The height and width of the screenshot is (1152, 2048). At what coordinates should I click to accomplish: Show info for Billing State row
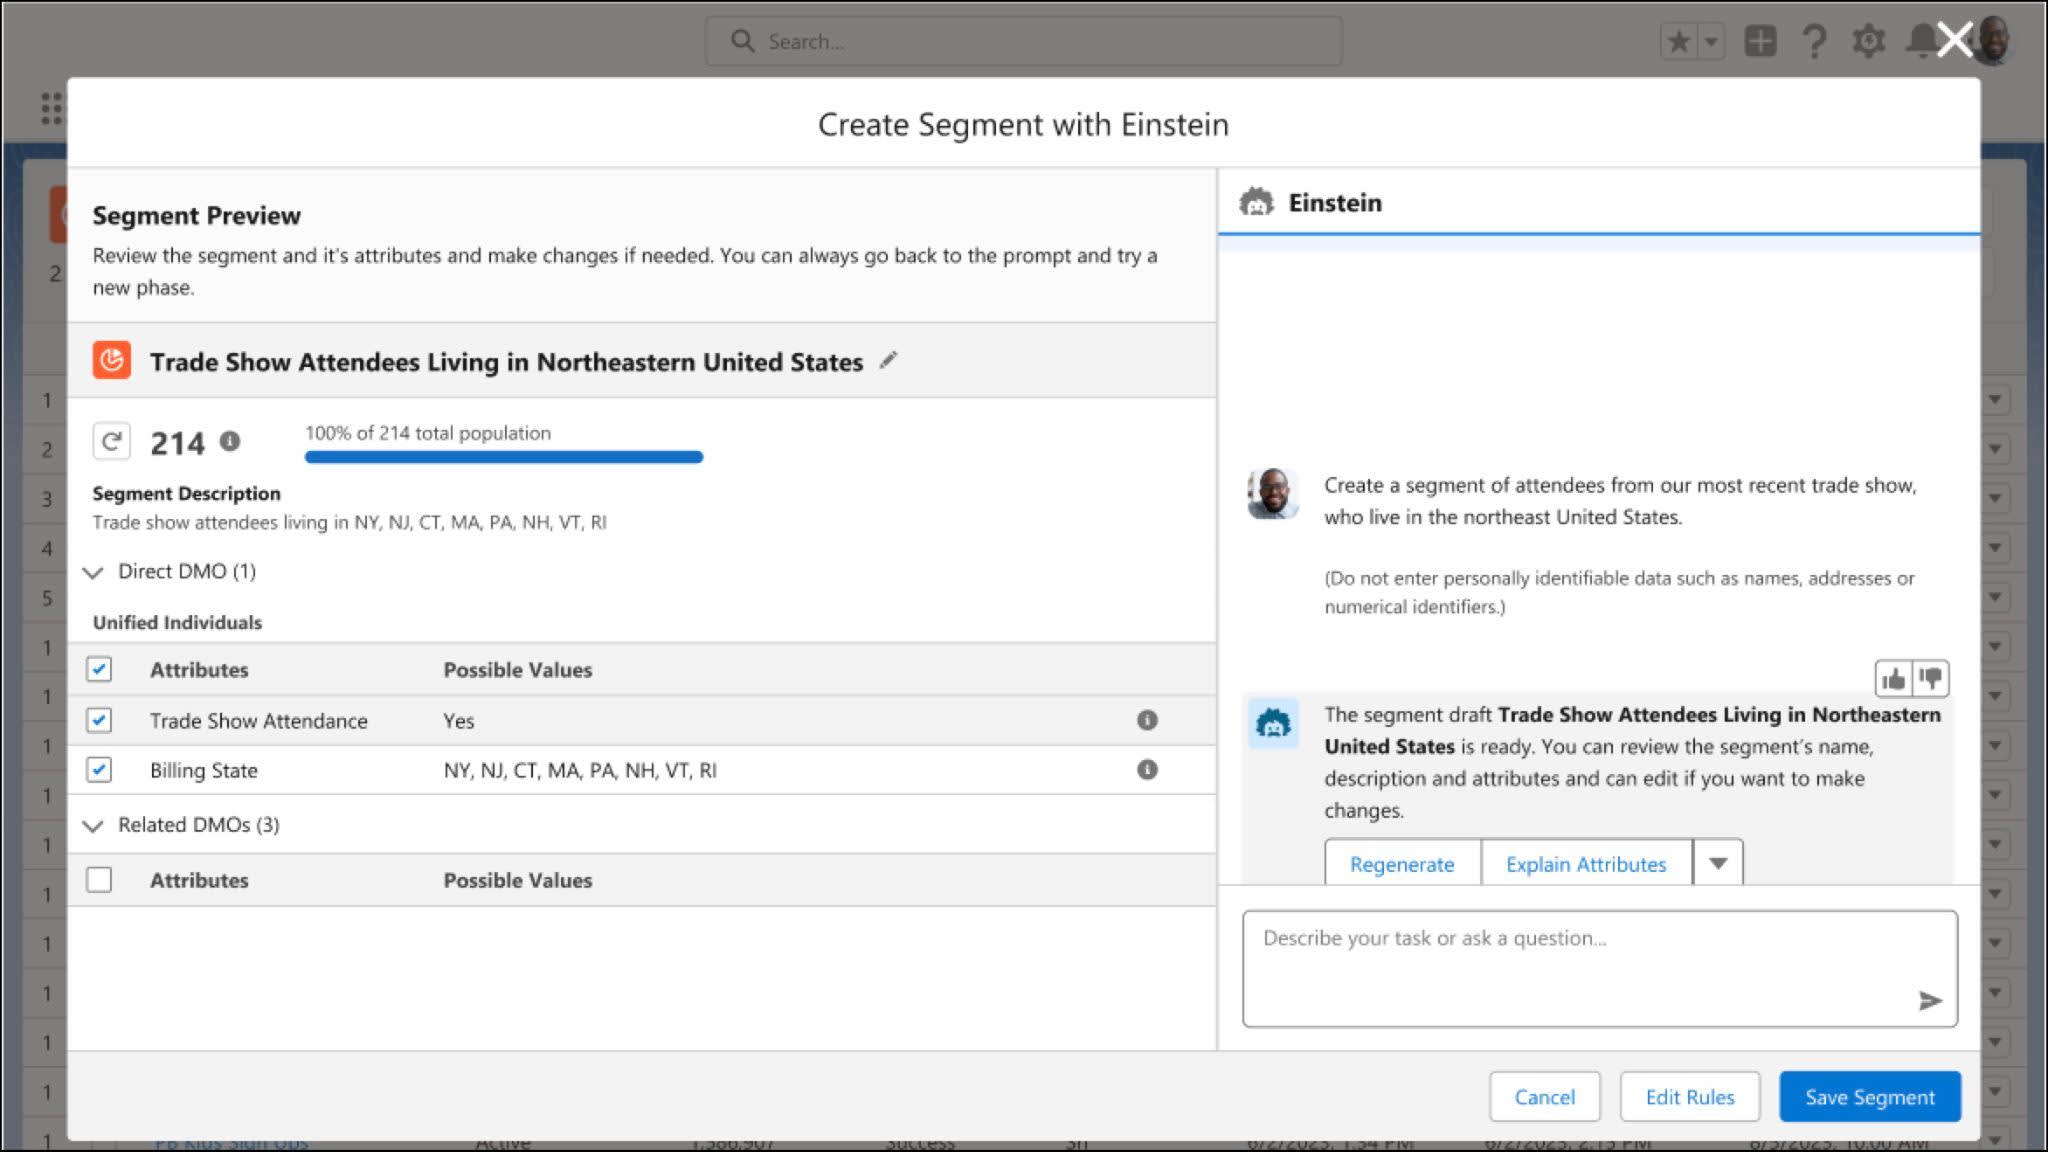tap(1147, 770)
